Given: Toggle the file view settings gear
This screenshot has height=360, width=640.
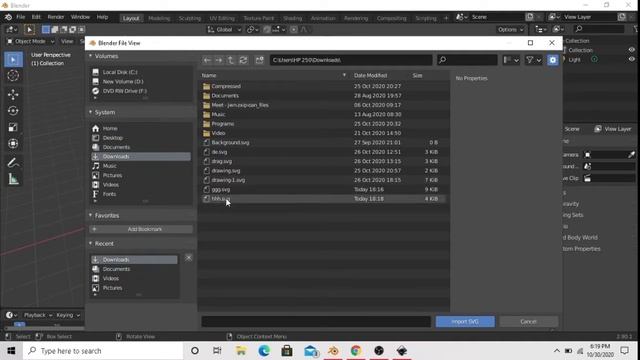Looking at the screenshot, I should [x=552, y=60].
